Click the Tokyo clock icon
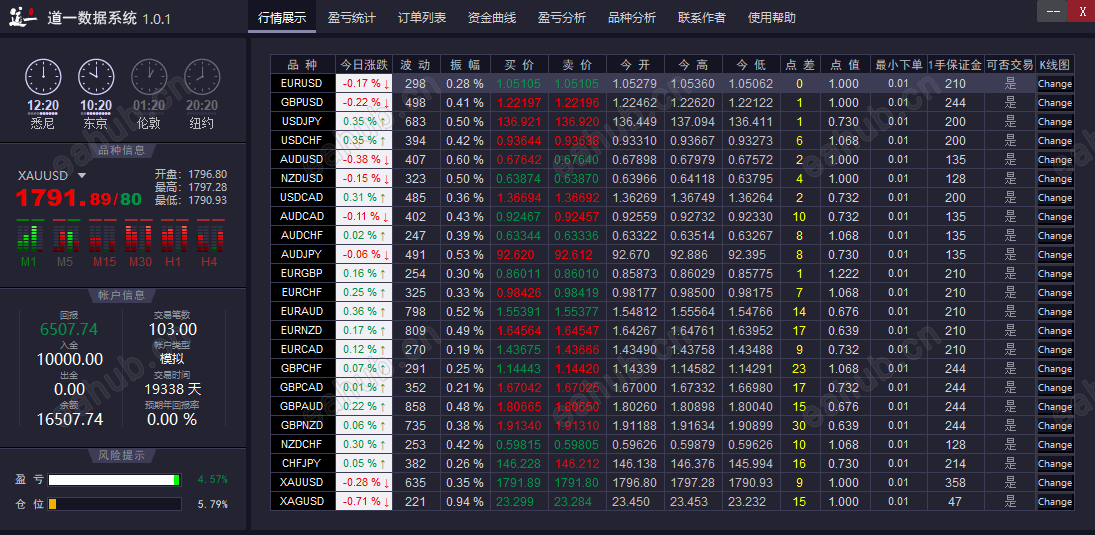The width and height of the screenshot is (1095, 535). point(96,77)
